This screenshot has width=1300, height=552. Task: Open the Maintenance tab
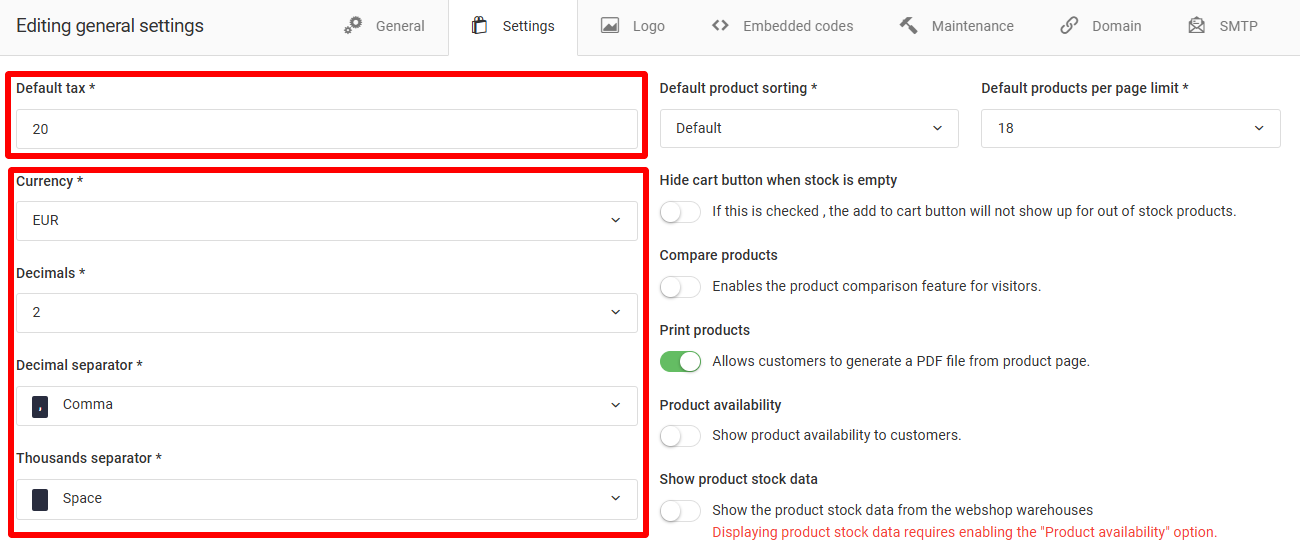coord(956,26)
